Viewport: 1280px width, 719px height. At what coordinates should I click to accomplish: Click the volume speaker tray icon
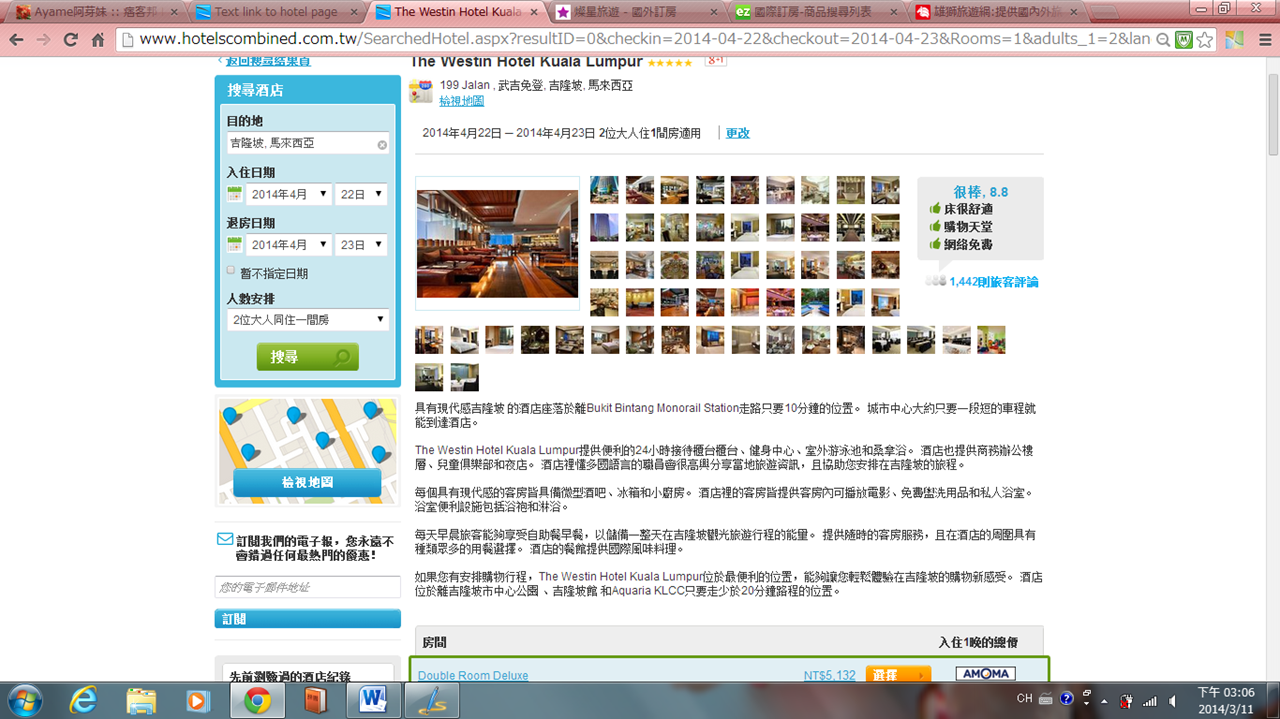click(x=1173, y=700)
